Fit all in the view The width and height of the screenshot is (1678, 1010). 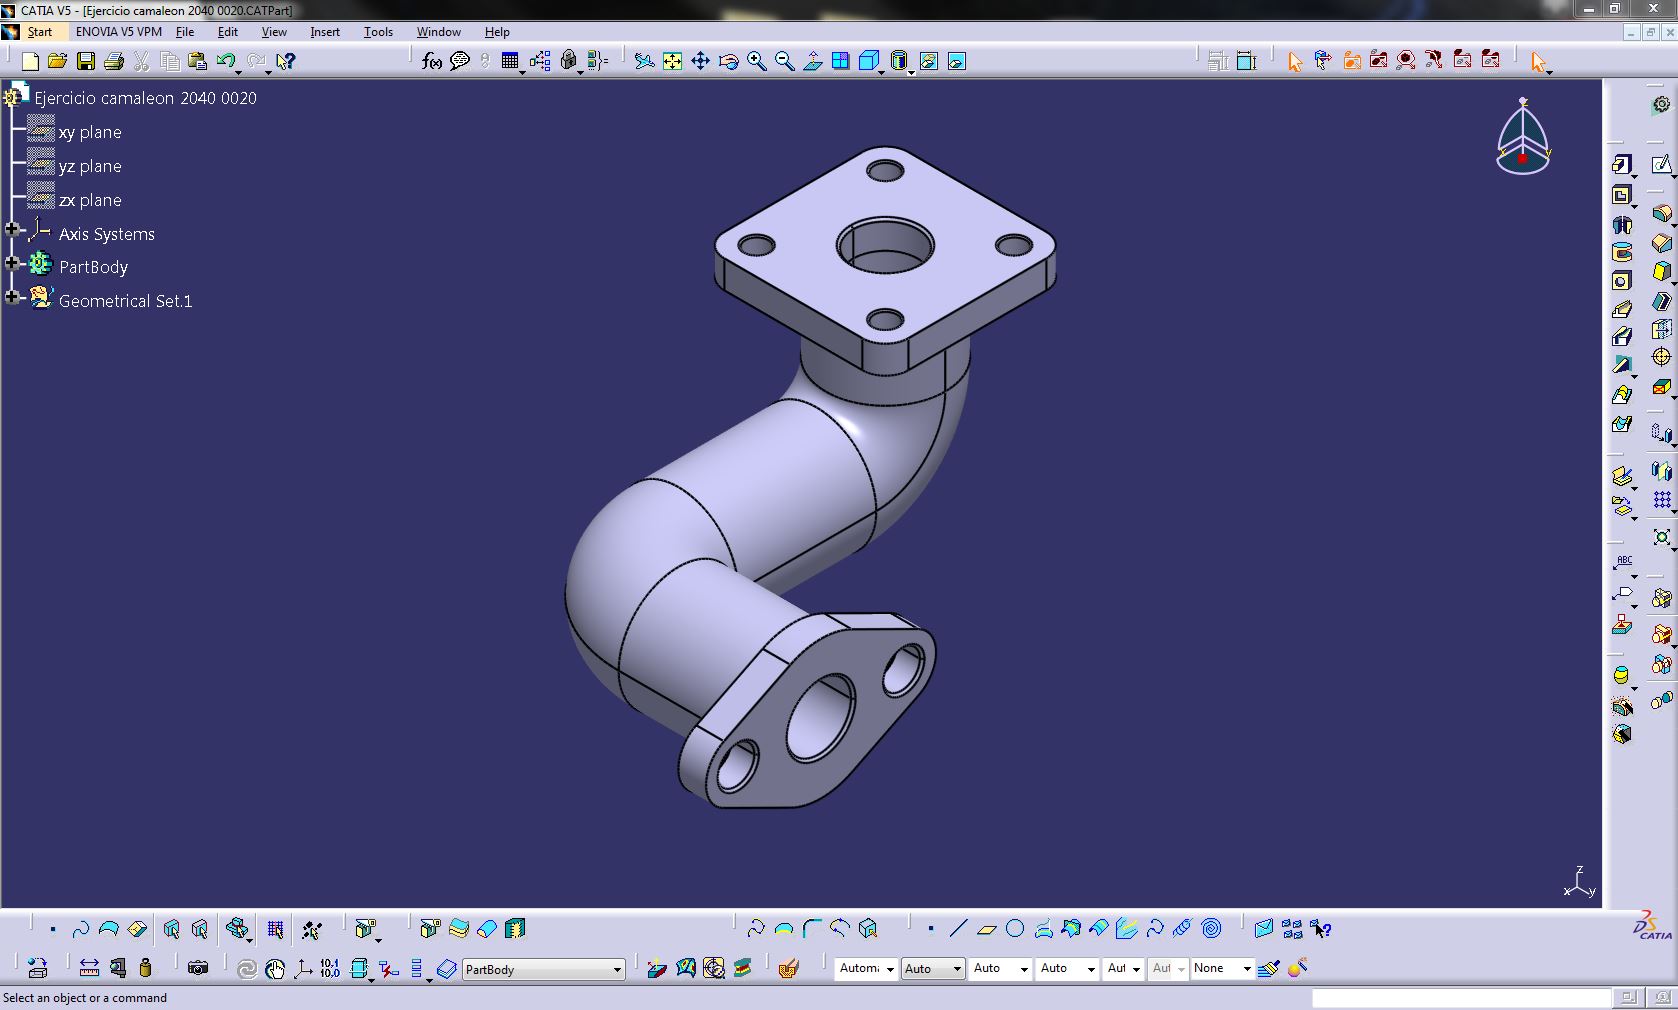click(672, 61)
